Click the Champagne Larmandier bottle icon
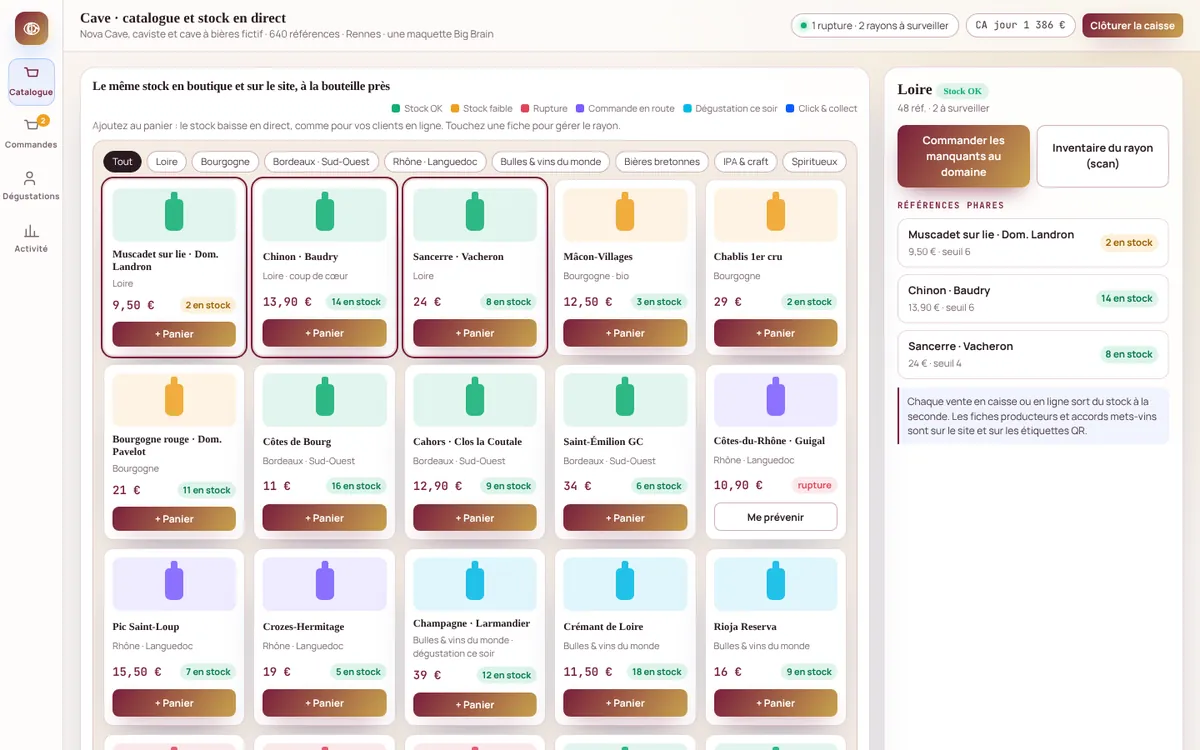Image resolution: width=1200 pixels, height=750 pixels. (x=475, y=581)
